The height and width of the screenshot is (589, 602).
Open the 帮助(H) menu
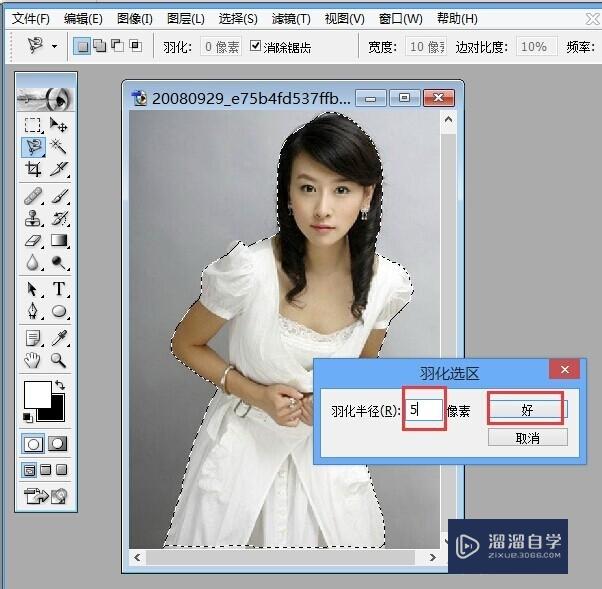click(x=457, y=18)
